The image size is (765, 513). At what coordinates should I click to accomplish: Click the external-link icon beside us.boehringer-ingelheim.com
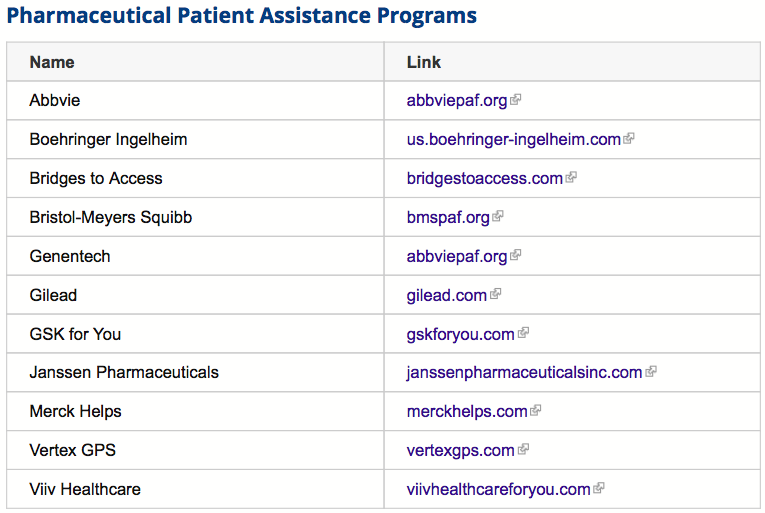629,139
